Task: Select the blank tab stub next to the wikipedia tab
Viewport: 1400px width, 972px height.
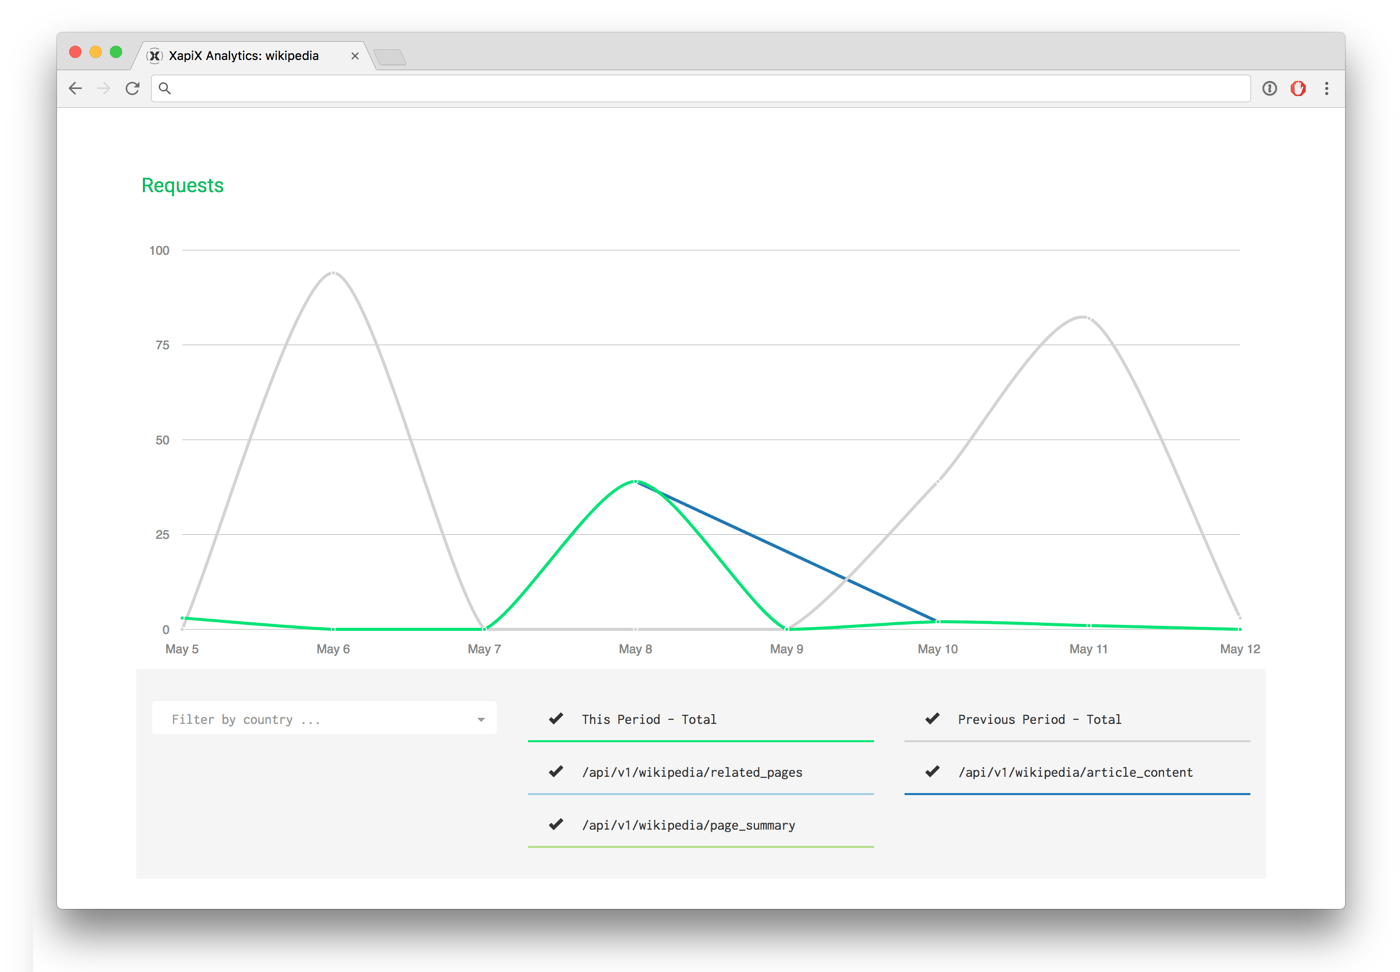Action: coord(390,57)
